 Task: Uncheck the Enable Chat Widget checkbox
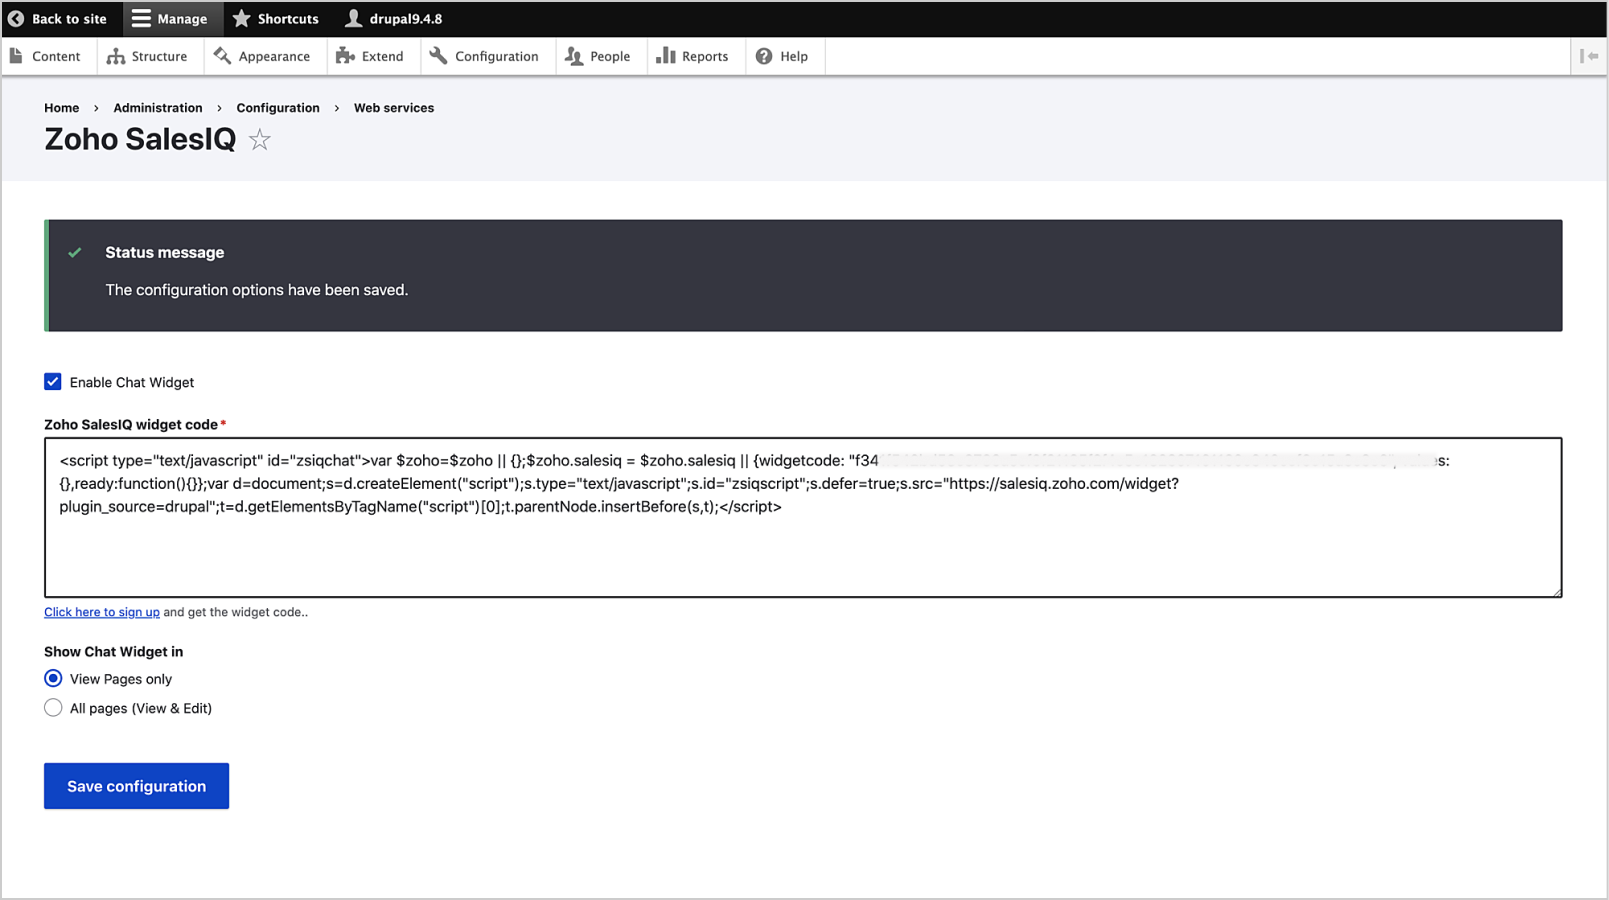[x=53, y=382]
